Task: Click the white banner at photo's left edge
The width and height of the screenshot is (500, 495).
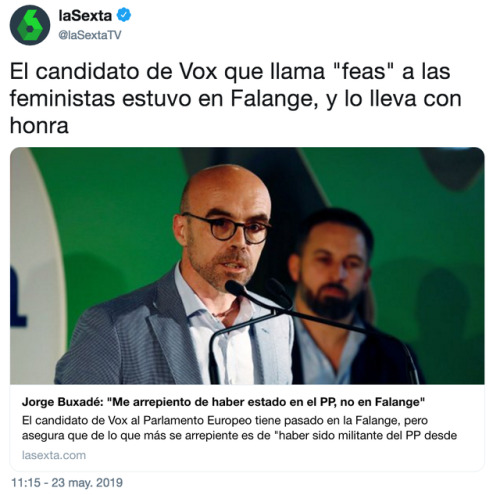Action: 30,267
